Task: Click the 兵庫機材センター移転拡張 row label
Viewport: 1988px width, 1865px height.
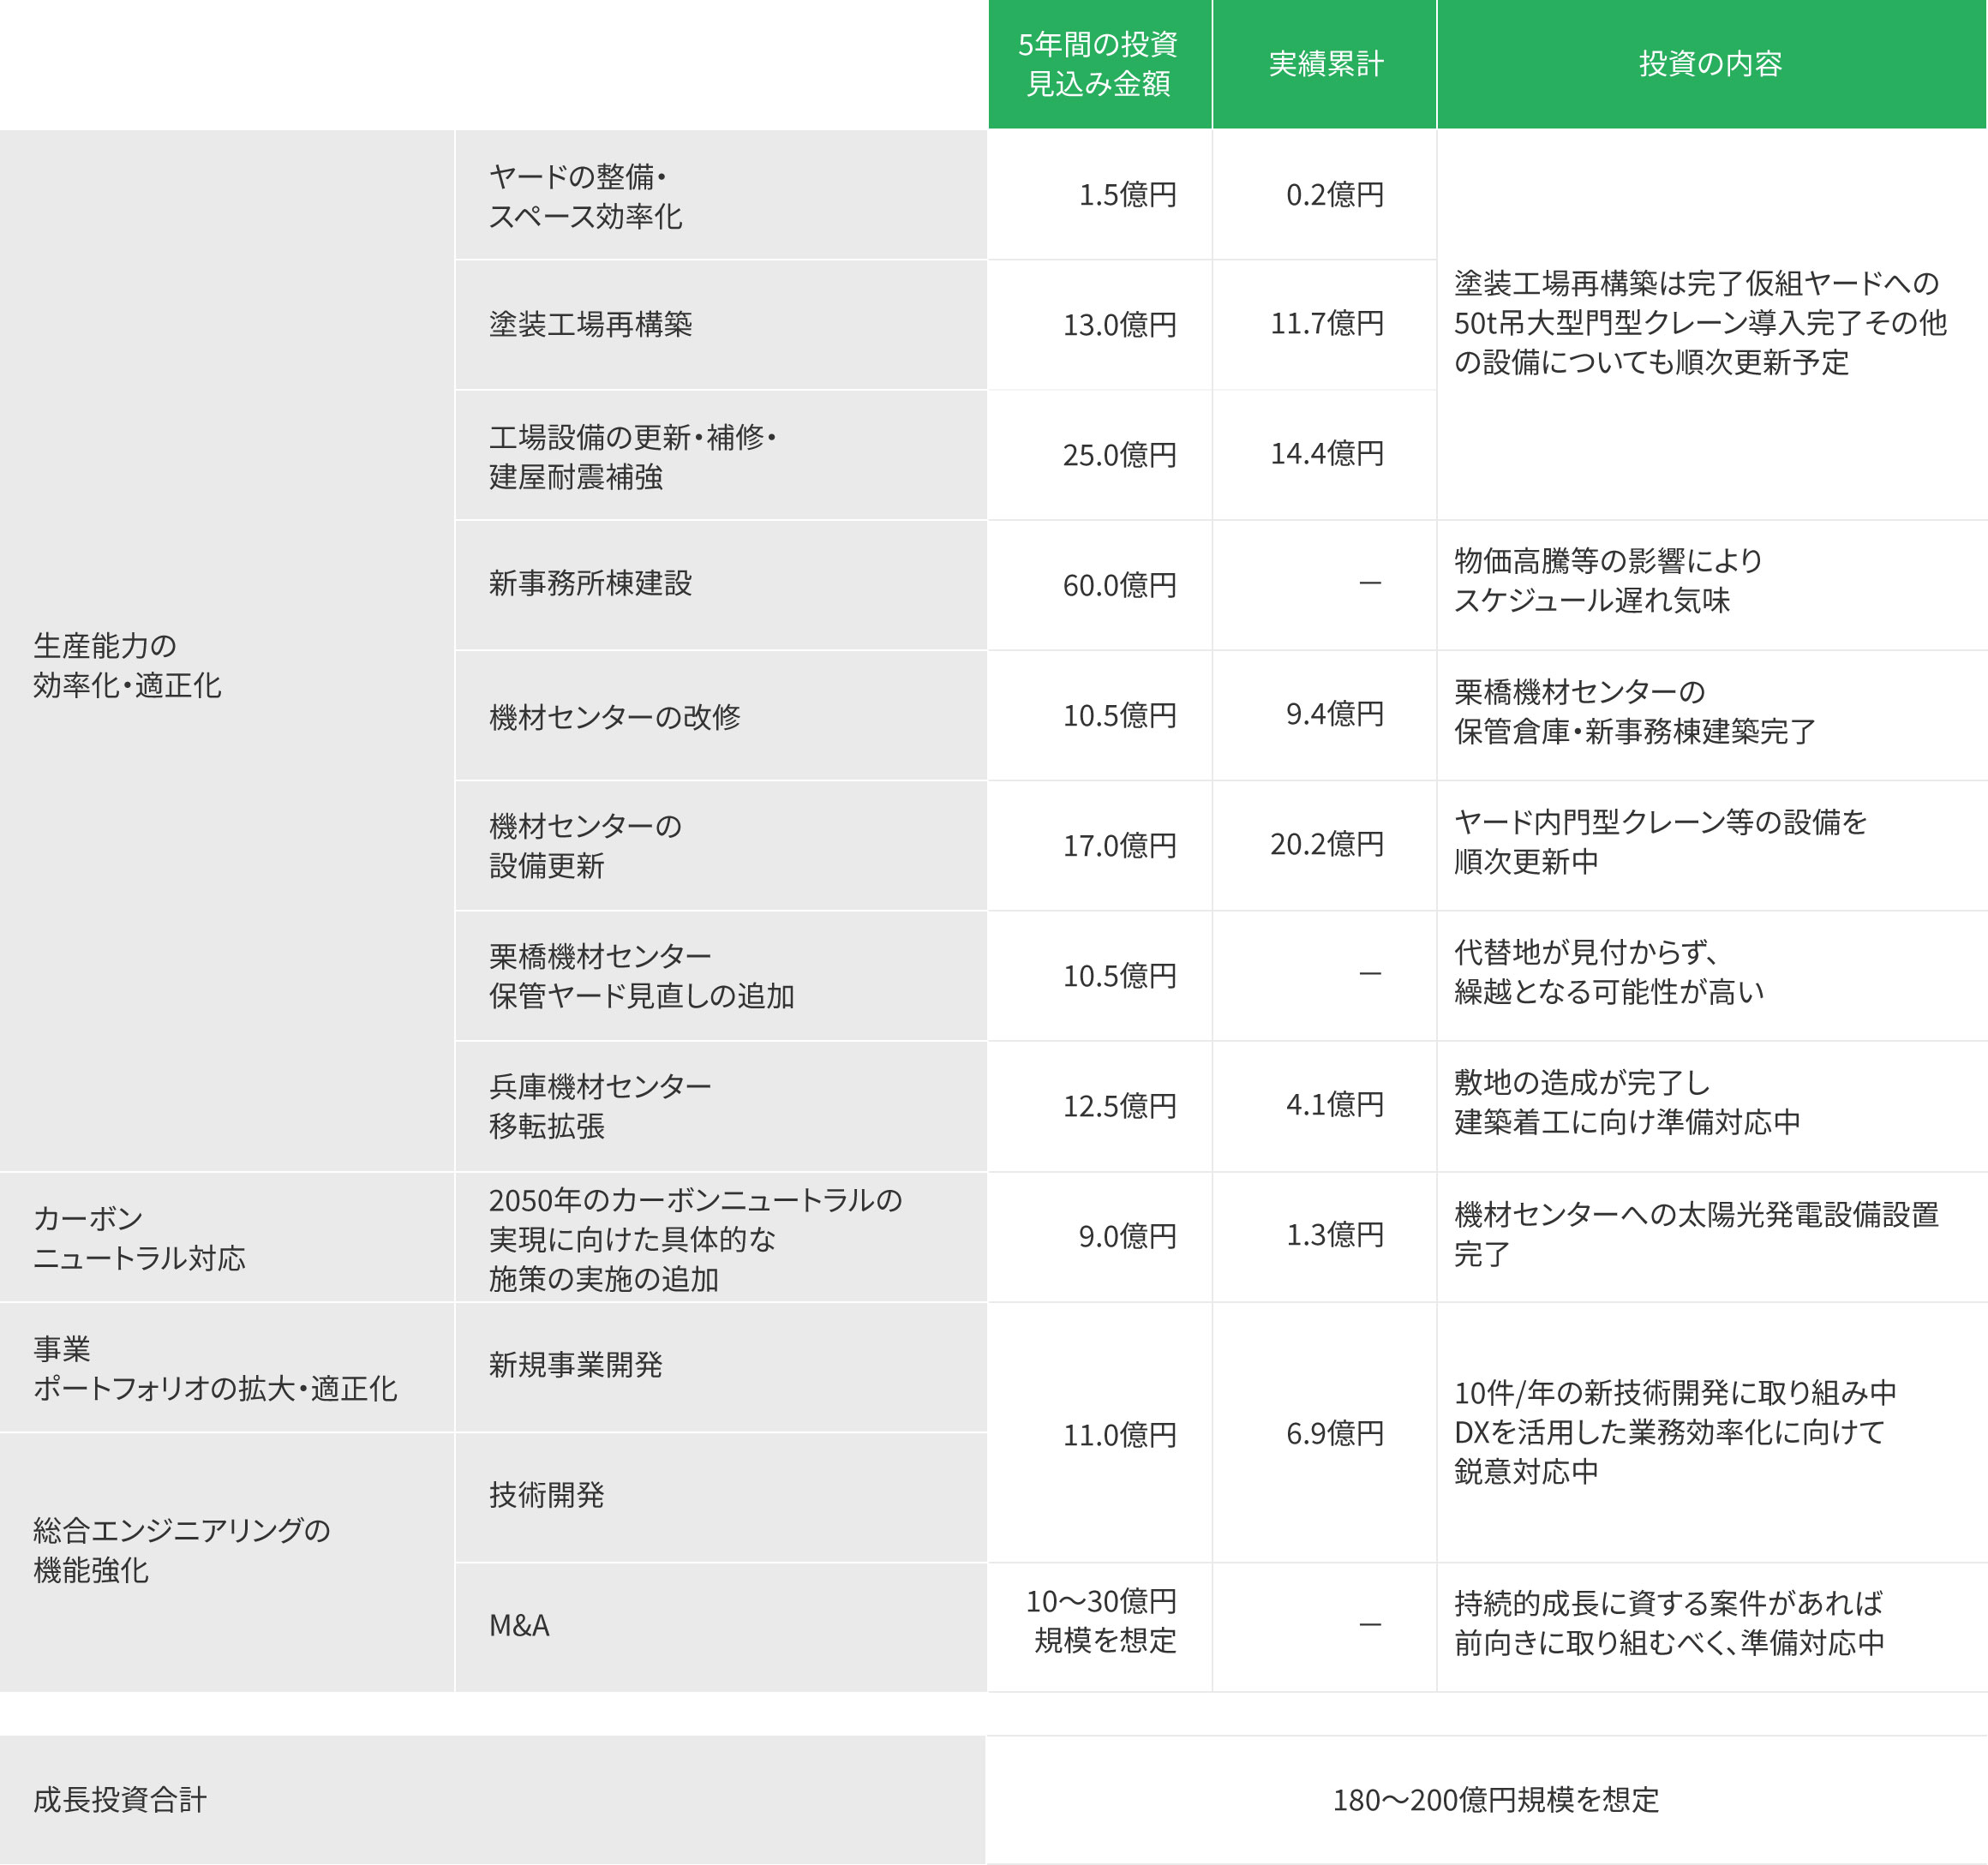Action: pos(600,1106)
